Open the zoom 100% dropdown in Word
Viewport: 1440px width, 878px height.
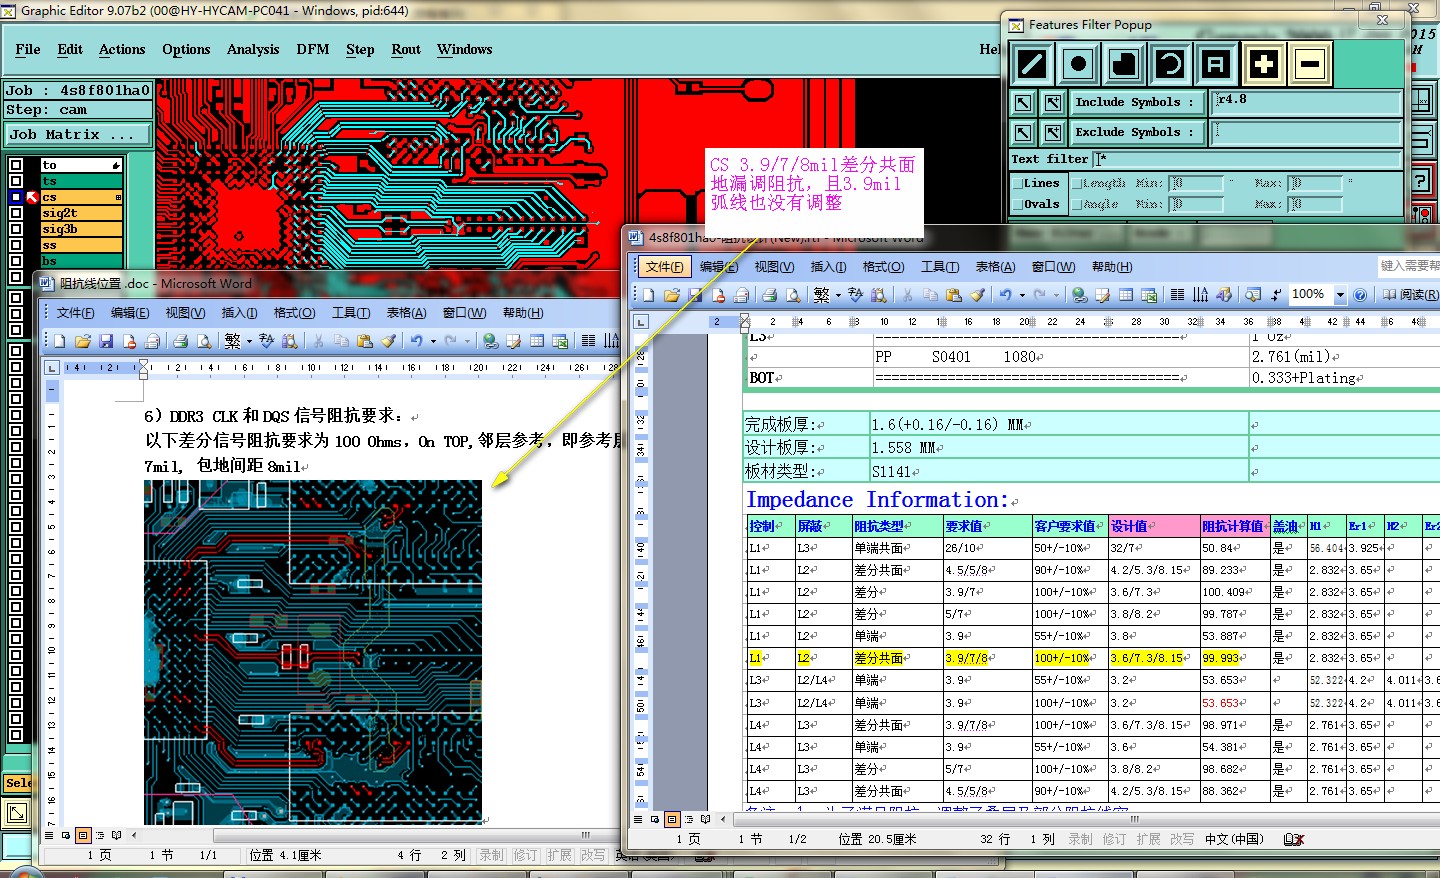click(x=1340, y=295)
